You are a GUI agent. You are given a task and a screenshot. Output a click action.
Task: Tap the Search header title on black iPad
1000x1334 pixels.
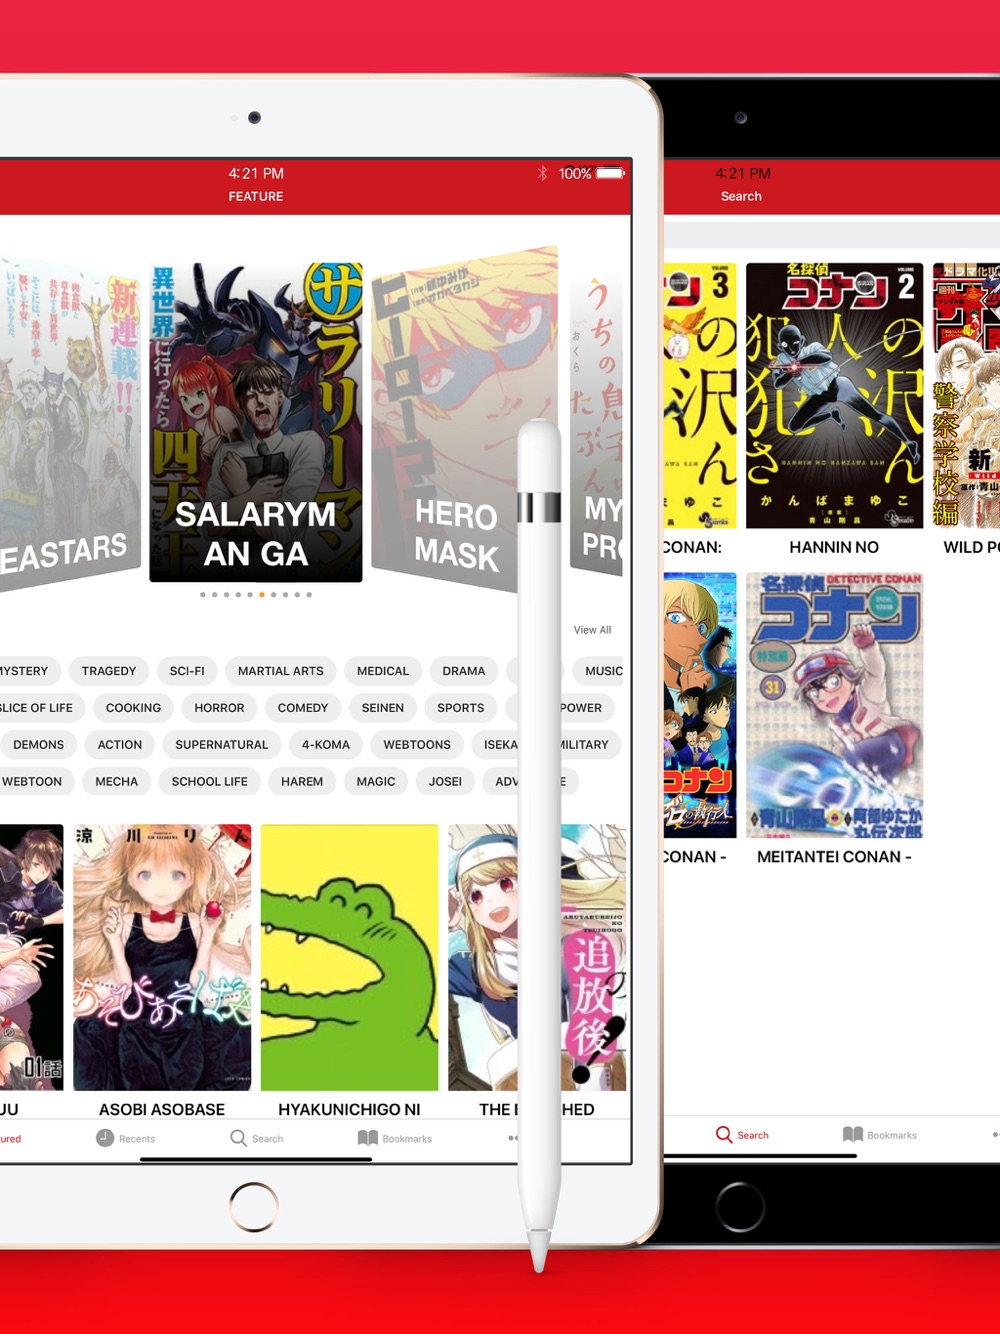tap(741, 196)
